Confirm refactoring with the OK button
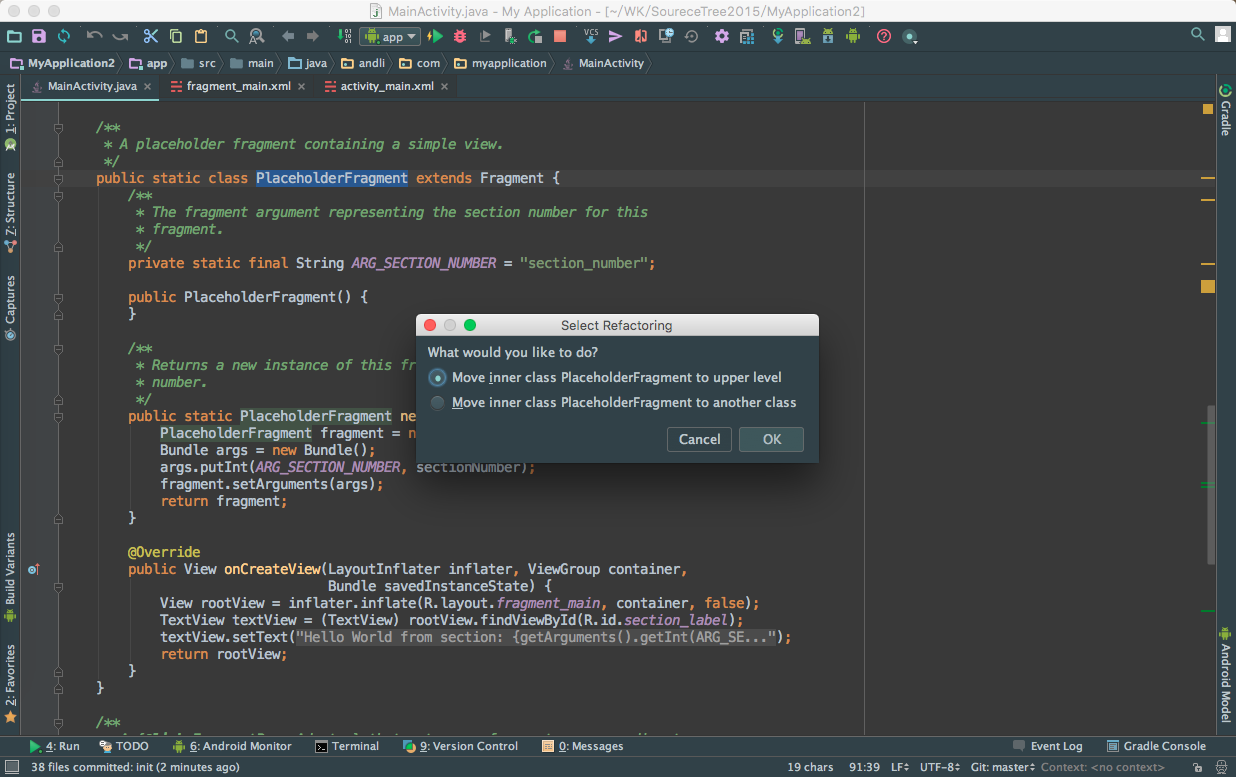The height and width of the screenshot is (777, 1236). point(771,439)
